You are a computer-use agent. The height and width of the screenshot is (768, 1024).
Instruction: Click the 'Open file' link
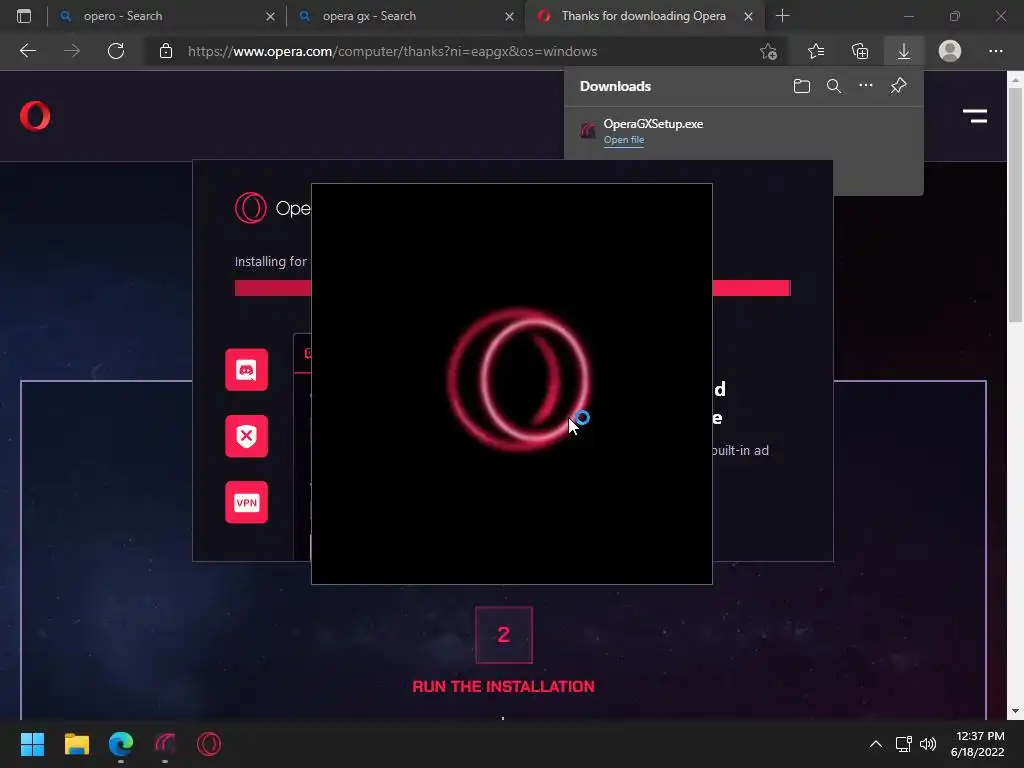coord(624,140)
